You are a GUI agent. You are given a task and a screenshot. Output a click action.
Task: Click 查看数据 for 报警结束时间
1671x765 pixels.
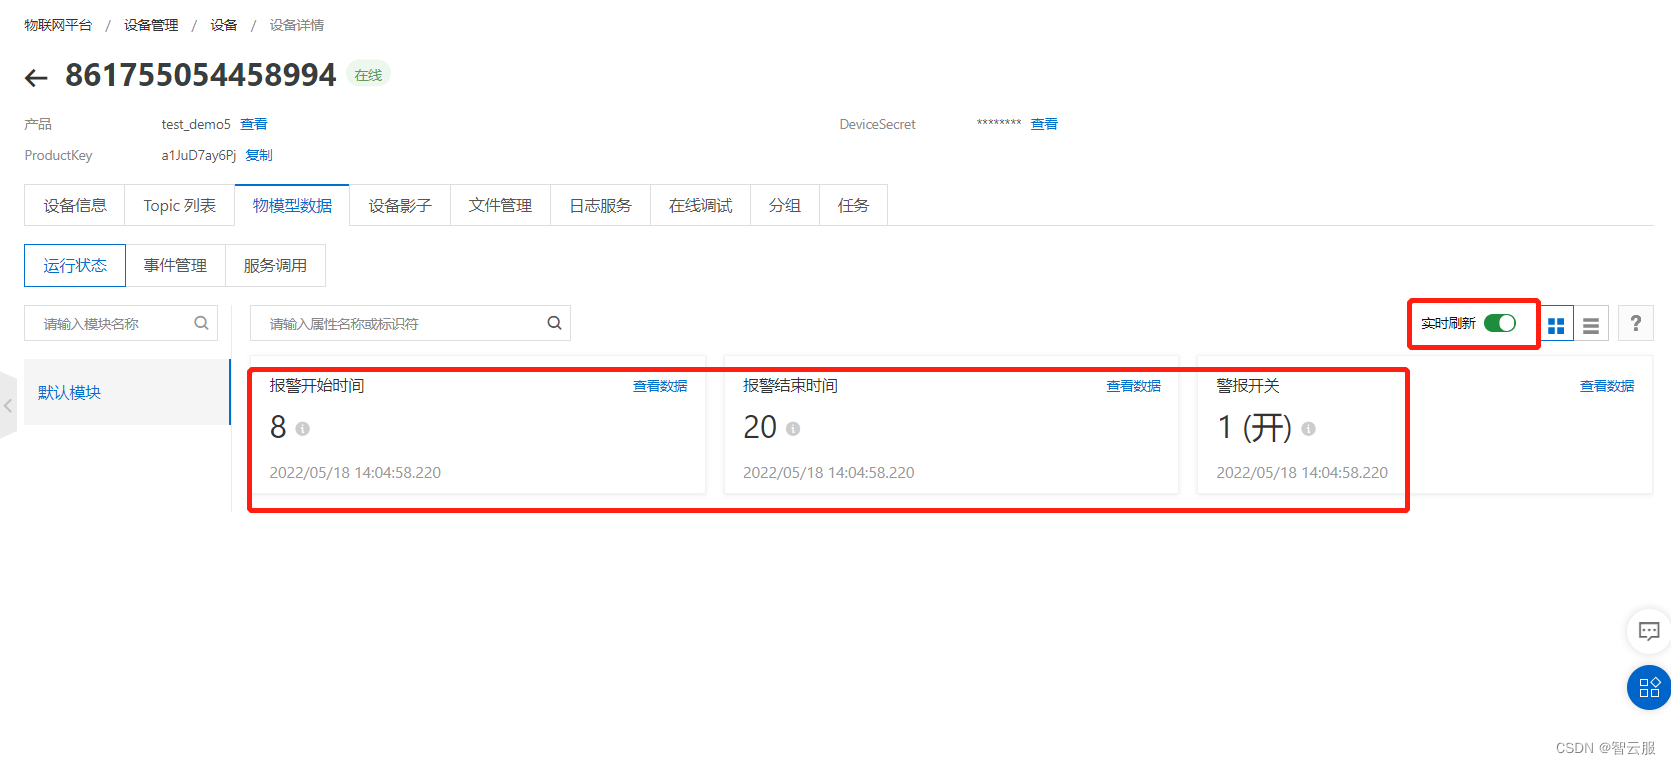pyautogui.click(x=1133, y=386)
